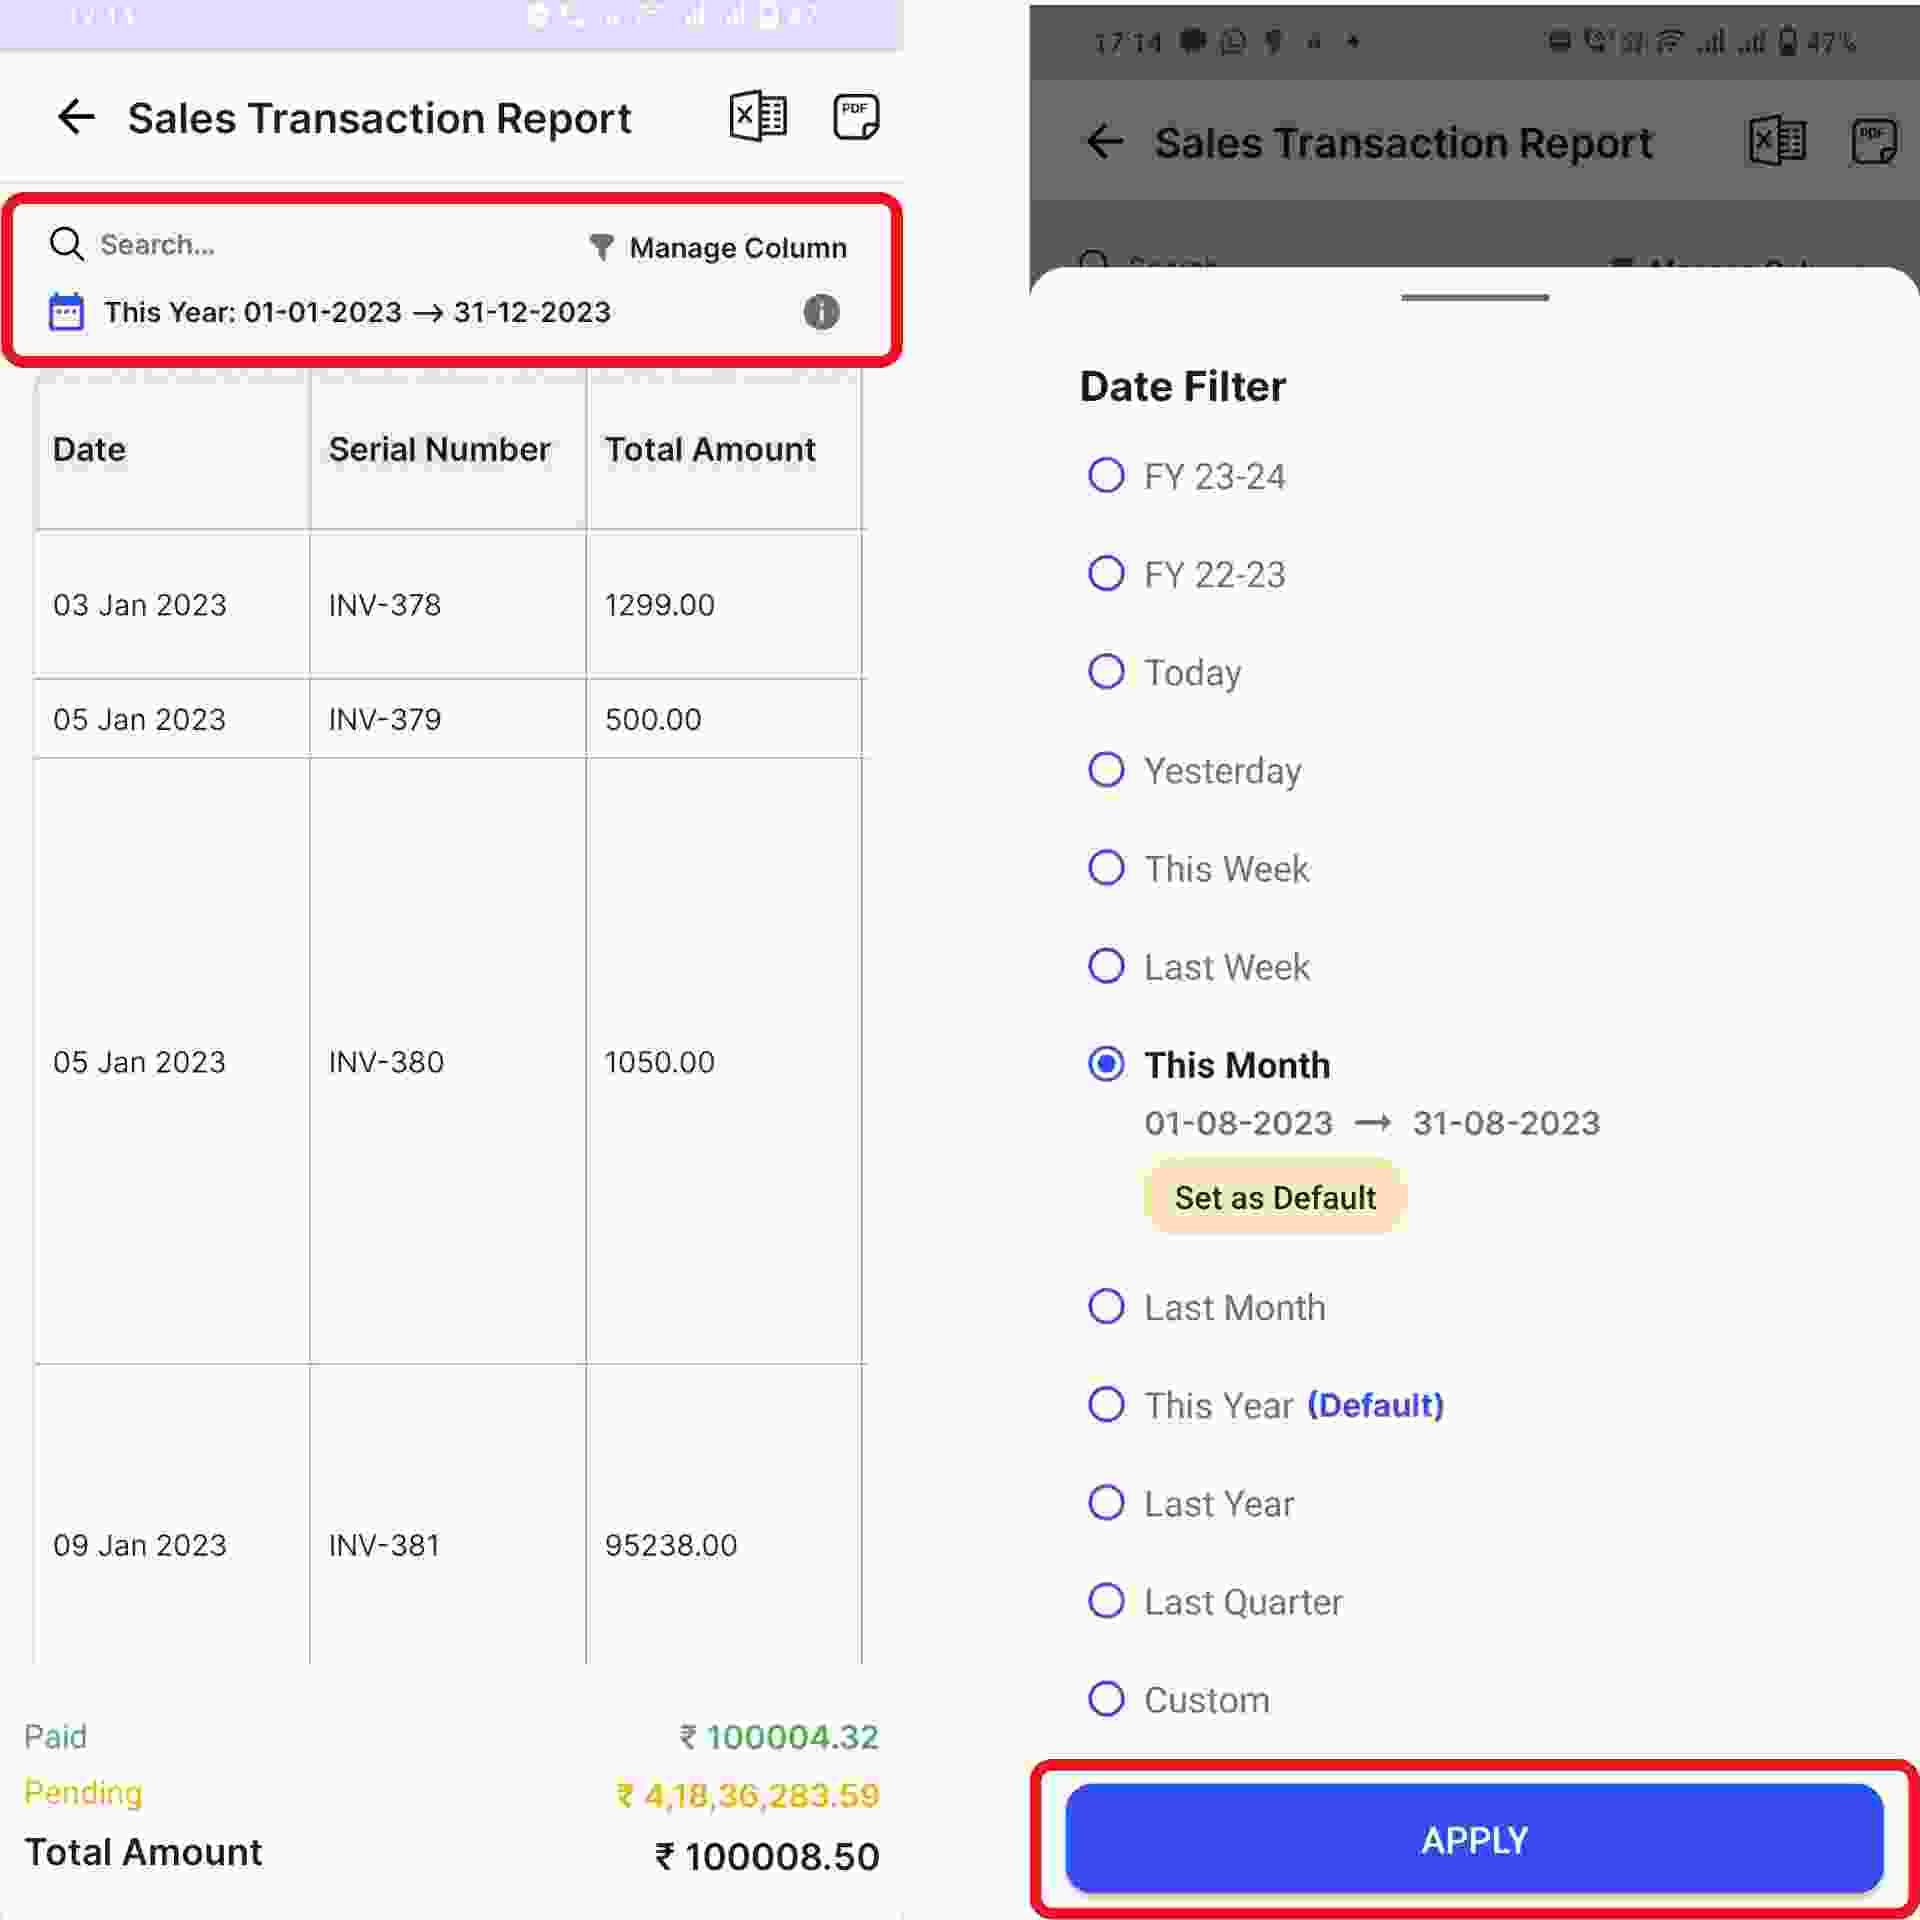The image size is (1920, 1920).
Task: Click the back arrow in left report header
Action: point(76,118)
